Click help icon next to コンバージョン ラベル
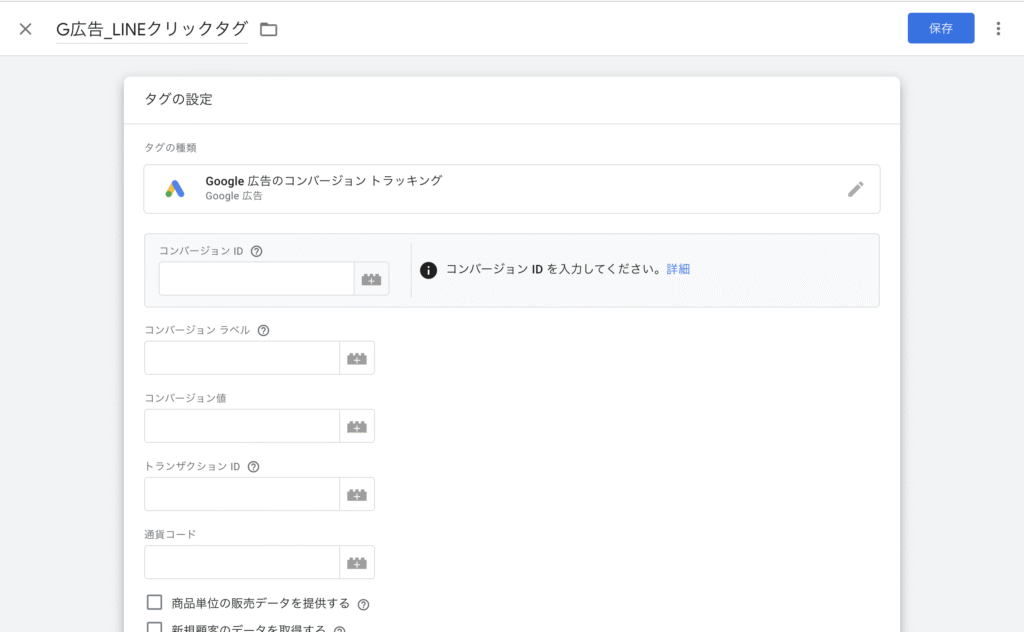This screenshot has height=632, width=1024. (x=264, y=330)
